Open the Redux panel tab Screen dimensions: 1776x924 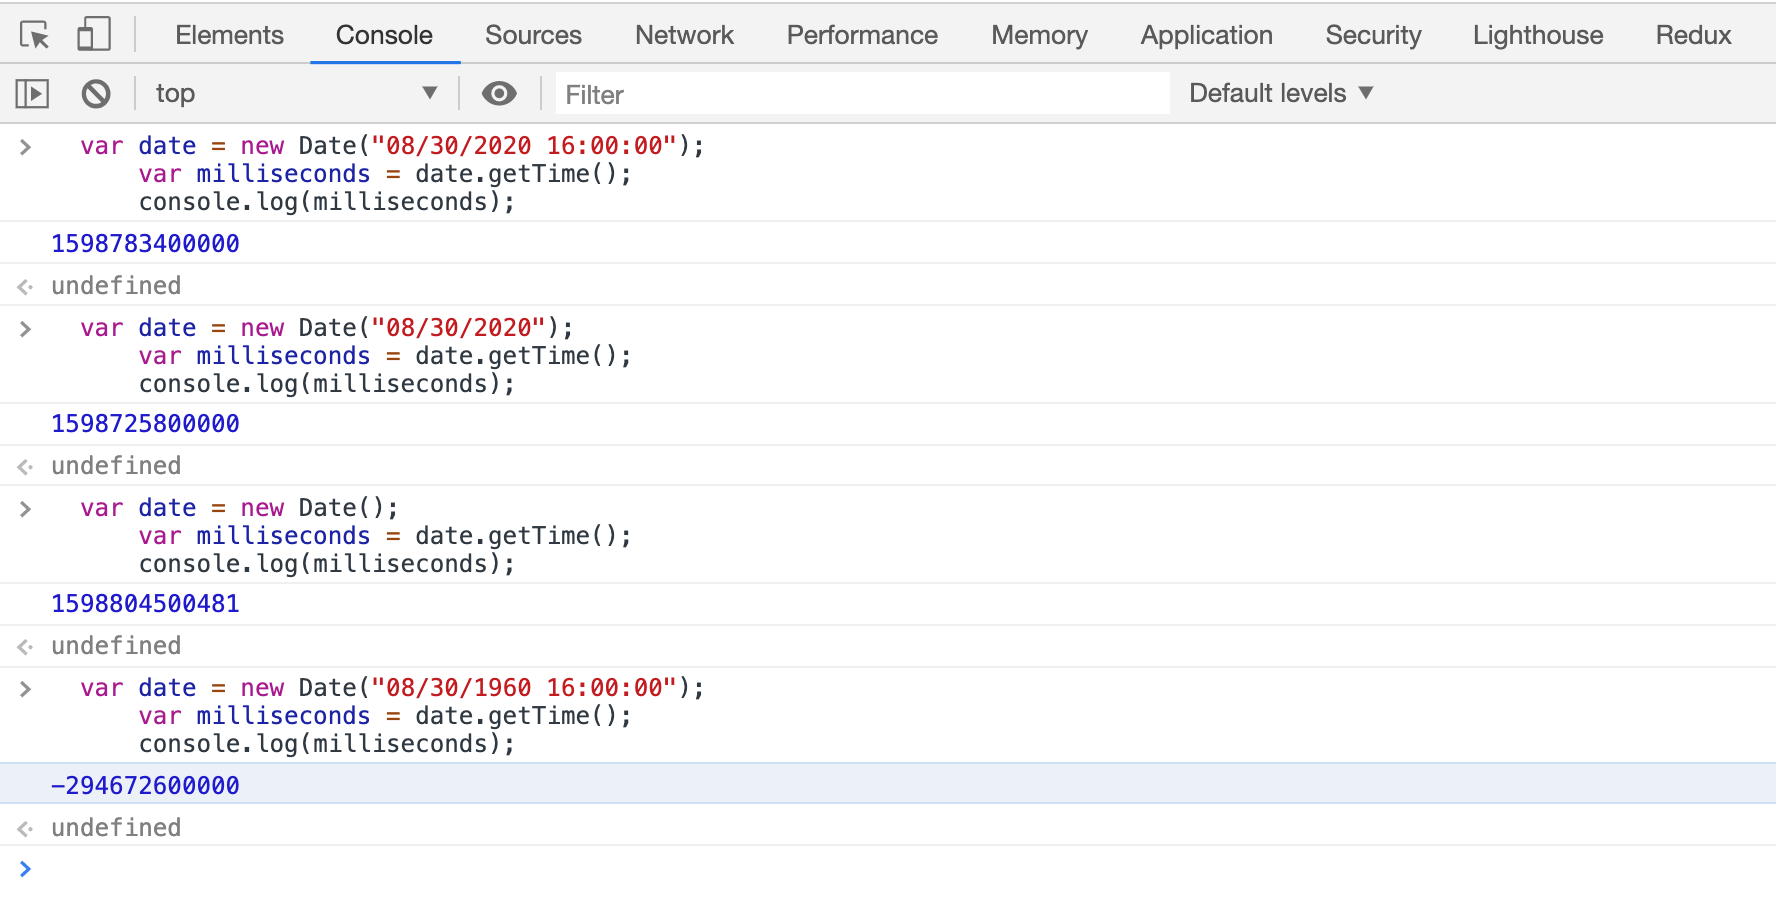pos(1692,34)
